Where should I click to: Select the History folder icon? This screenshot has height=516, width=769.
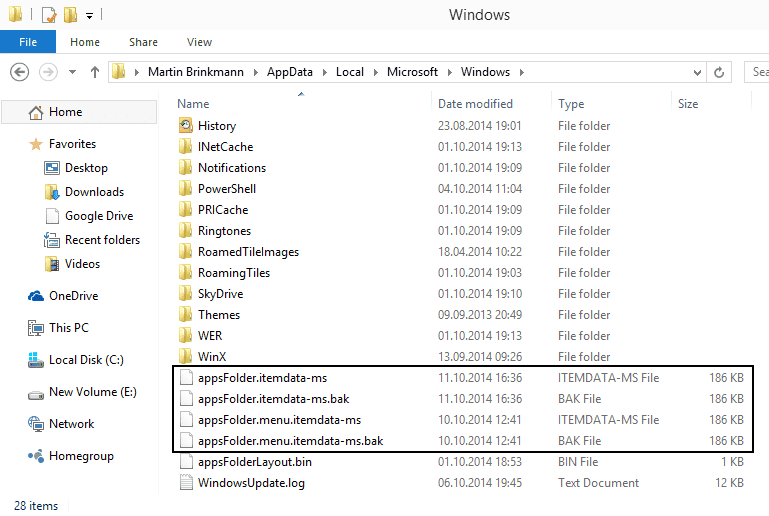pyautogui.click(x=185, y=126)
